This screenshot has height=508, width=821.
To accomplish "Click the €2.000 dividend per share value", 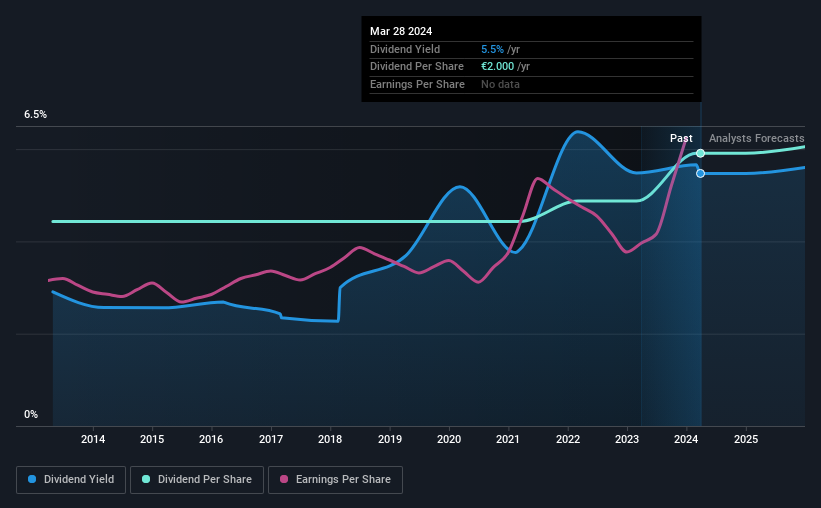I will click(x=497, y=67).
